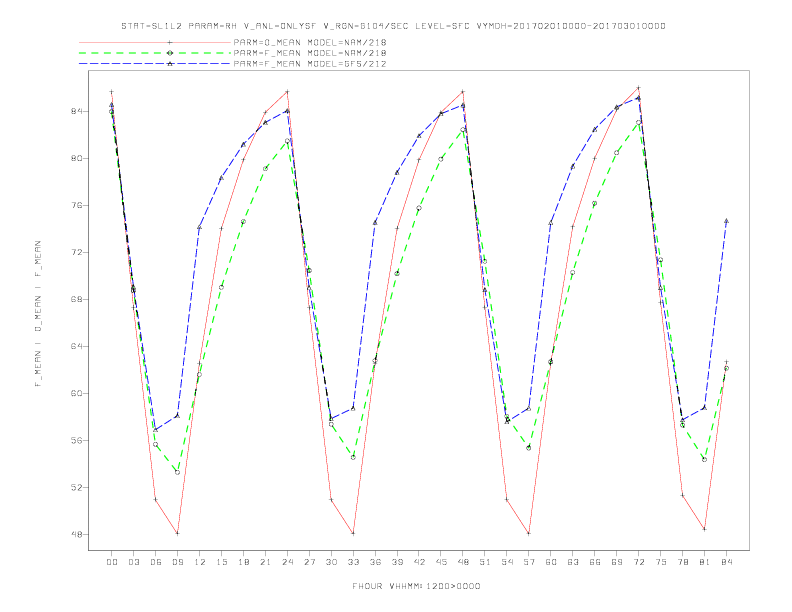Click the blue GFS triangle marker at hour 84

pyautogui.click(x=726, y=221)
